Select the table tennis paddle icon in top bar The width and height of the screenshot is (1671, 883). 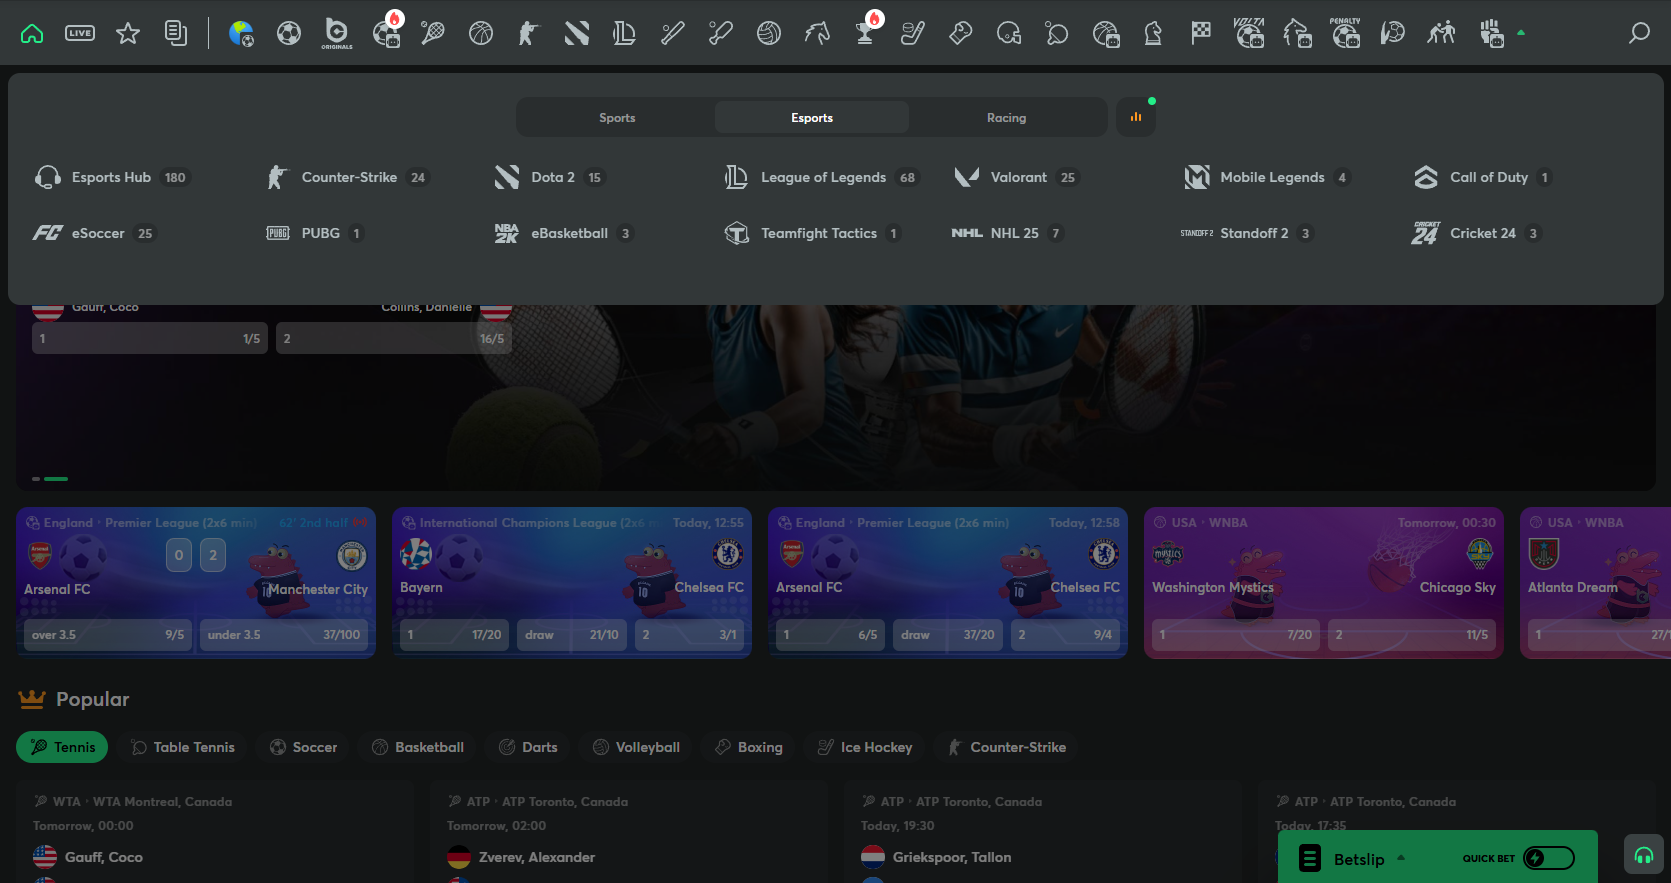coord(1057,34)
